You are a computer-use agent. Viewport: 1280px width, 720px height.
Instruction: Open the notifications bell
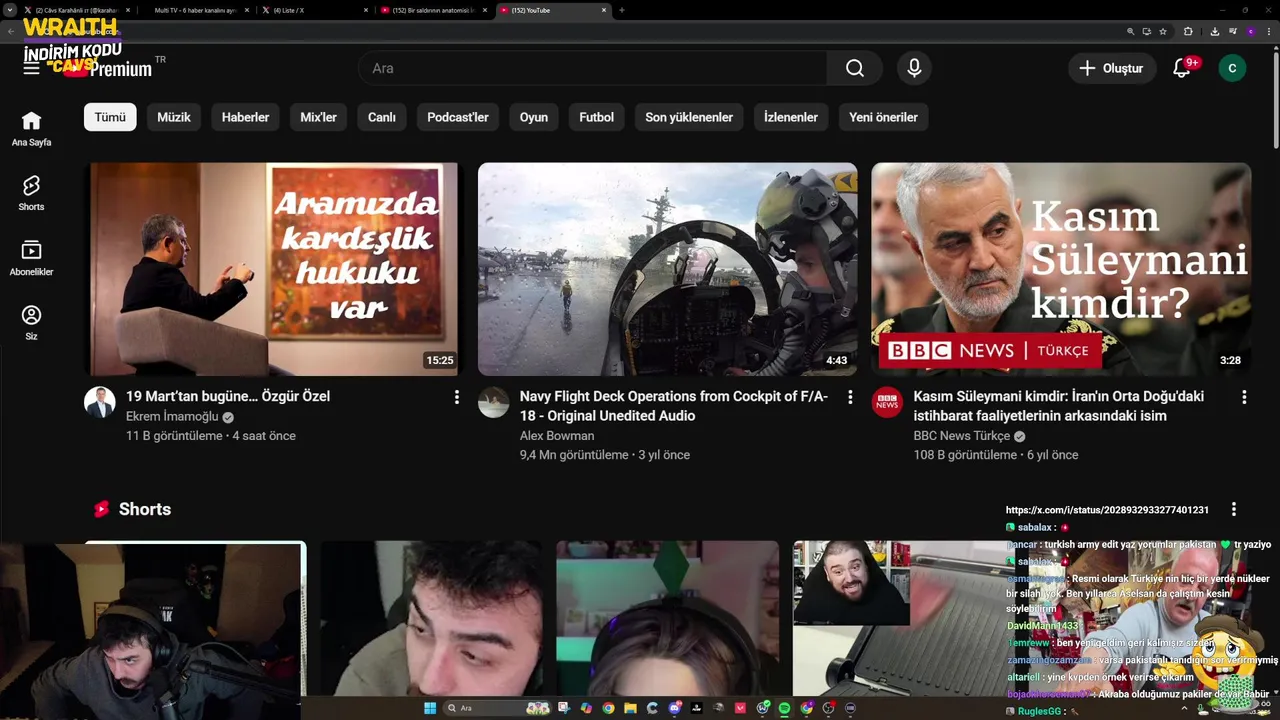point(1182,68)
